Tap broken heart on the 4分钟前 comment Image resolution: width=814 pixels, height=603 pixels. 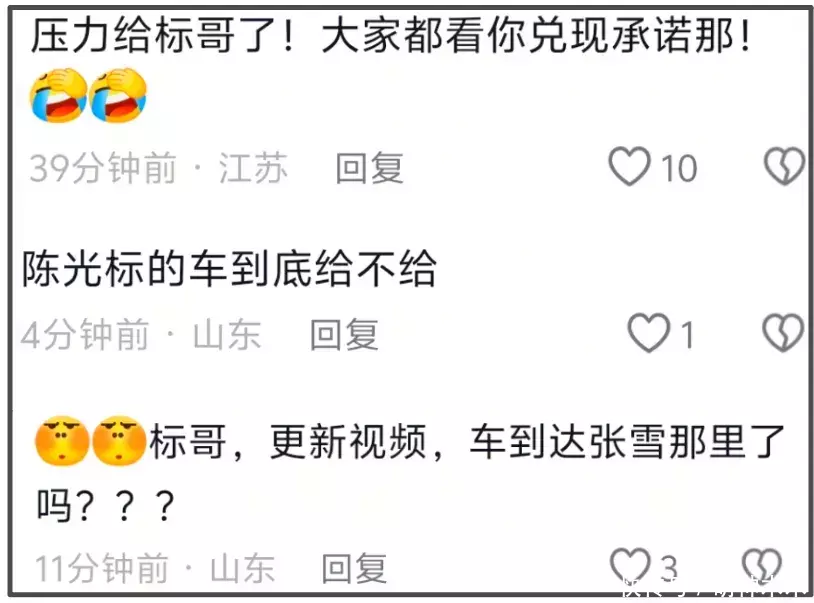click(x=783, y=333)
